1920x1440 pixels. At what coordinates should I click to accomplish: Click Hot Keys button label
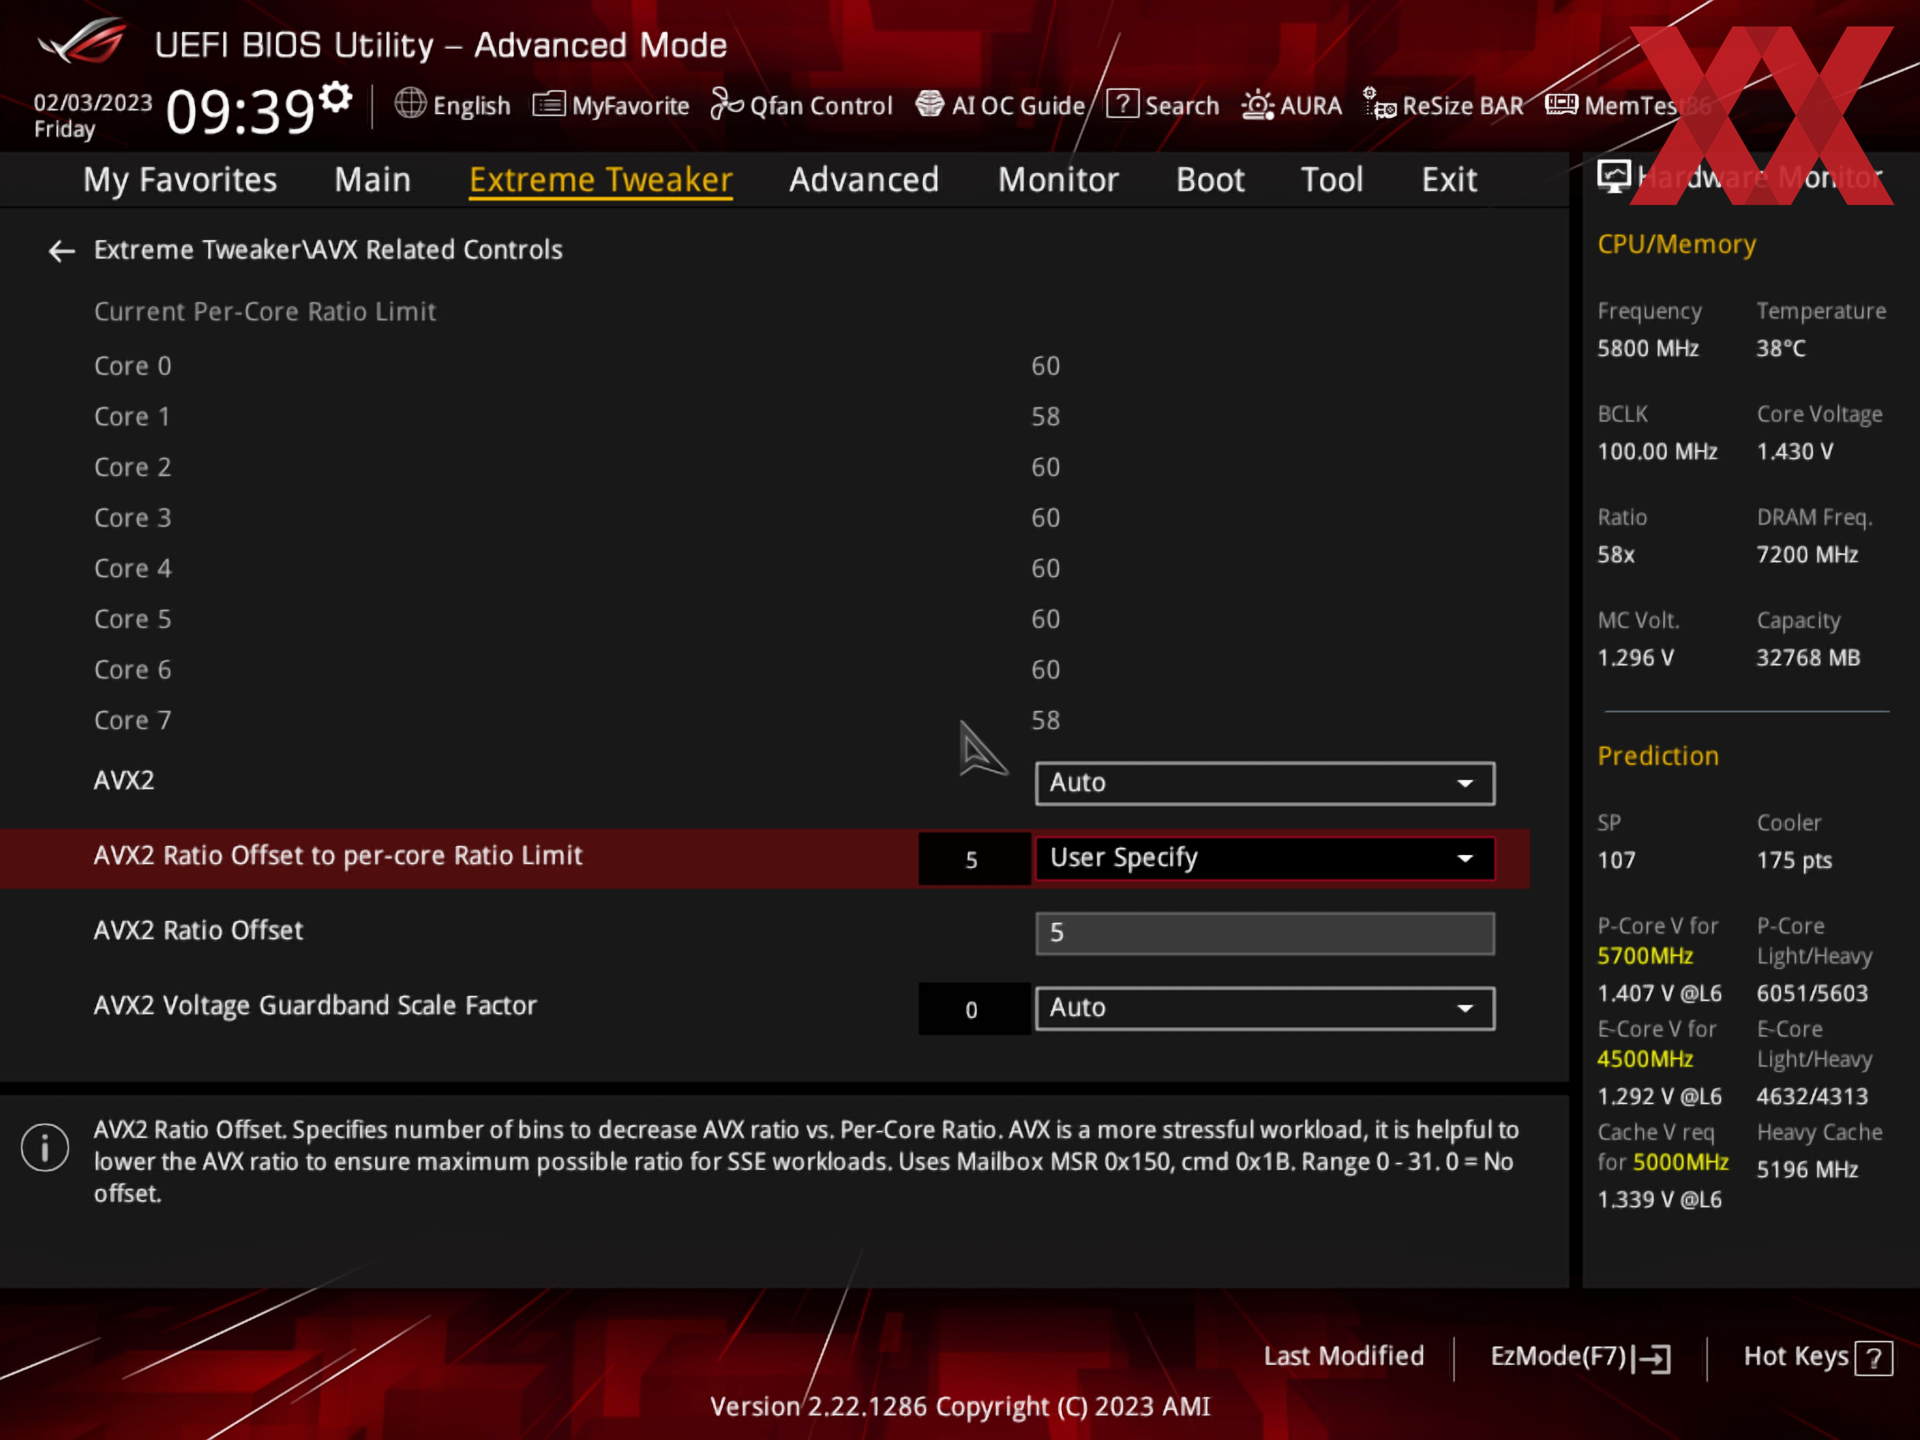(1796, 1356)
